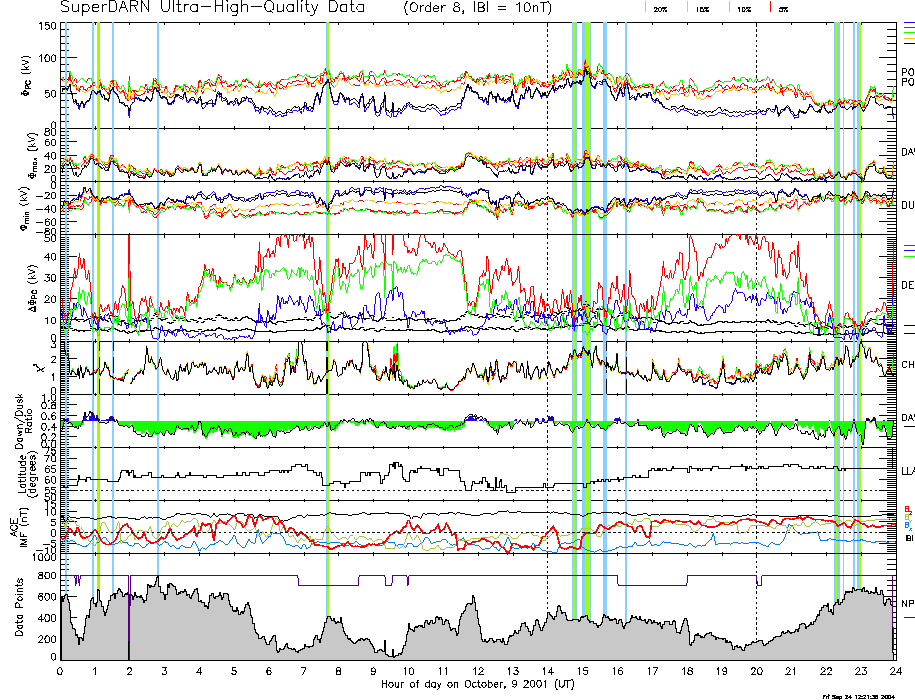Viewport: 915px width, 700px height.
Task: Click the 20% legend label at top
Action: click(660, 8)
